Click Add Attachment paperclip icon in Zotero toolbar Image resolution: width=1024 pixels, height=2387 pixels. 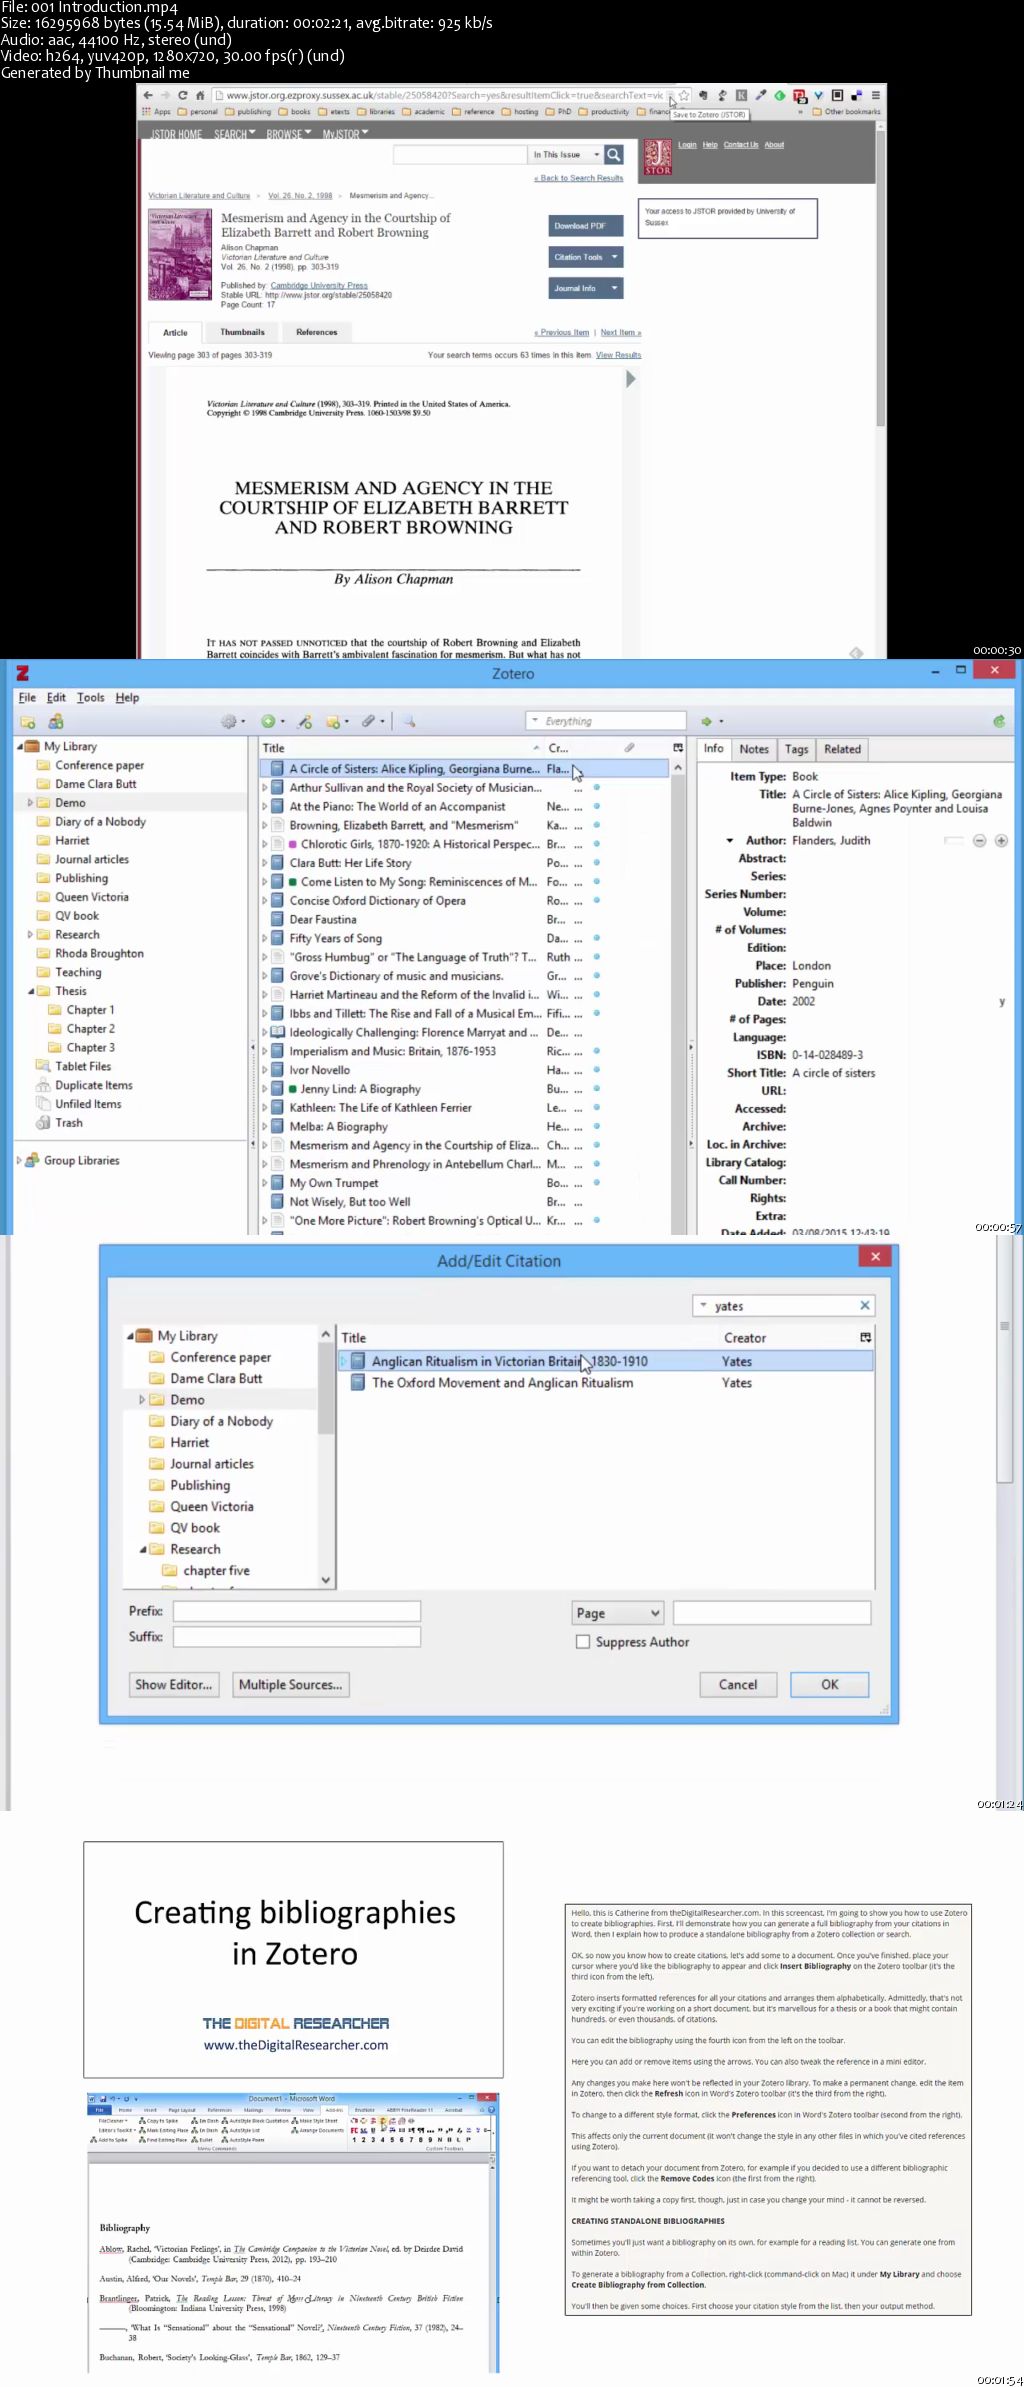point(371,722)
